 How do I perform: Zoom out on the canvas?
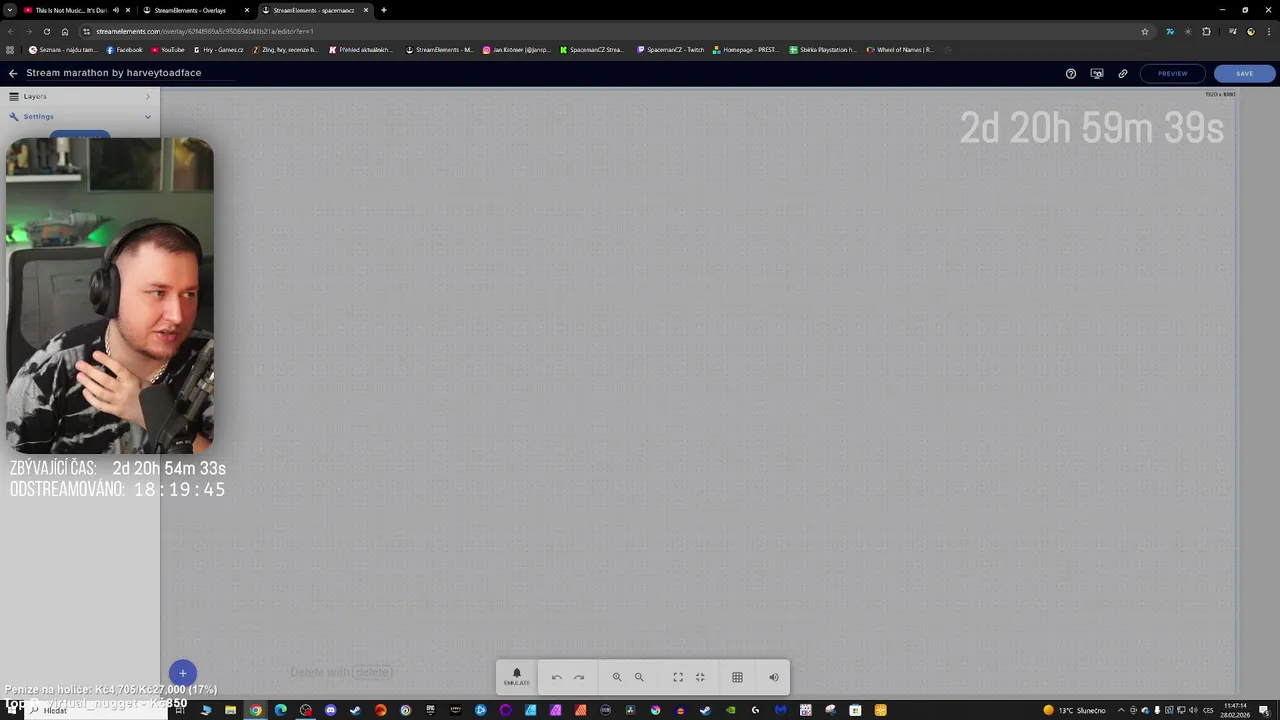(639, 677)
